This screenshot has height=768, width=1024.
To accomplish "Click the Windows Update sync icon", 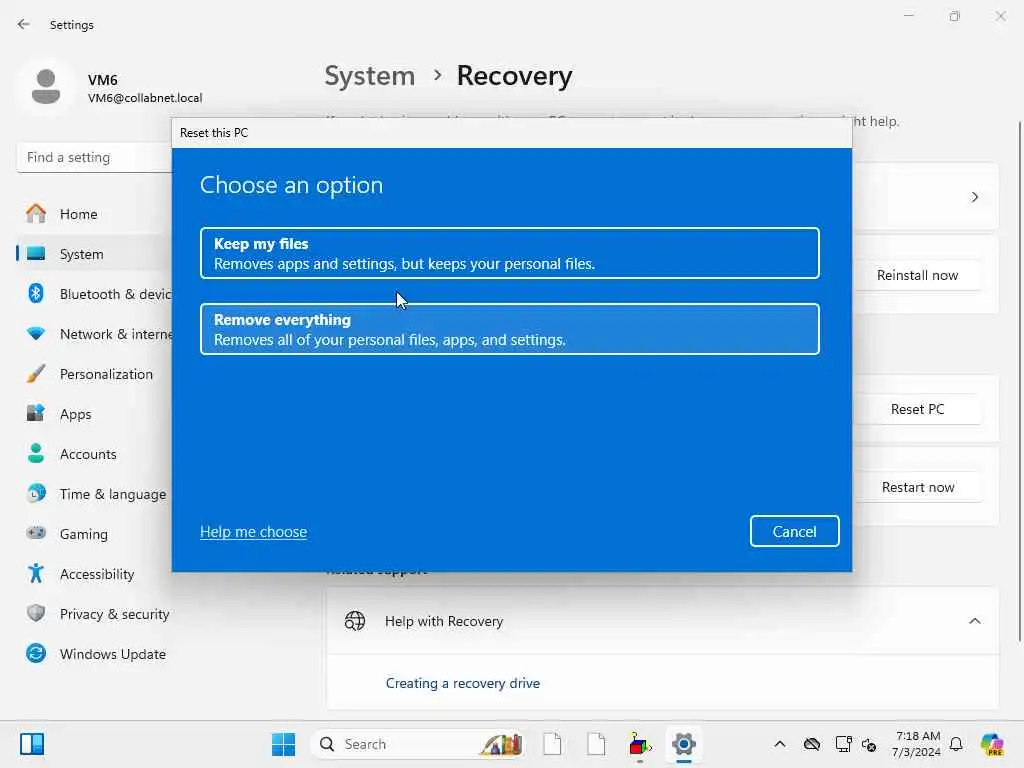I will (36, 653).
